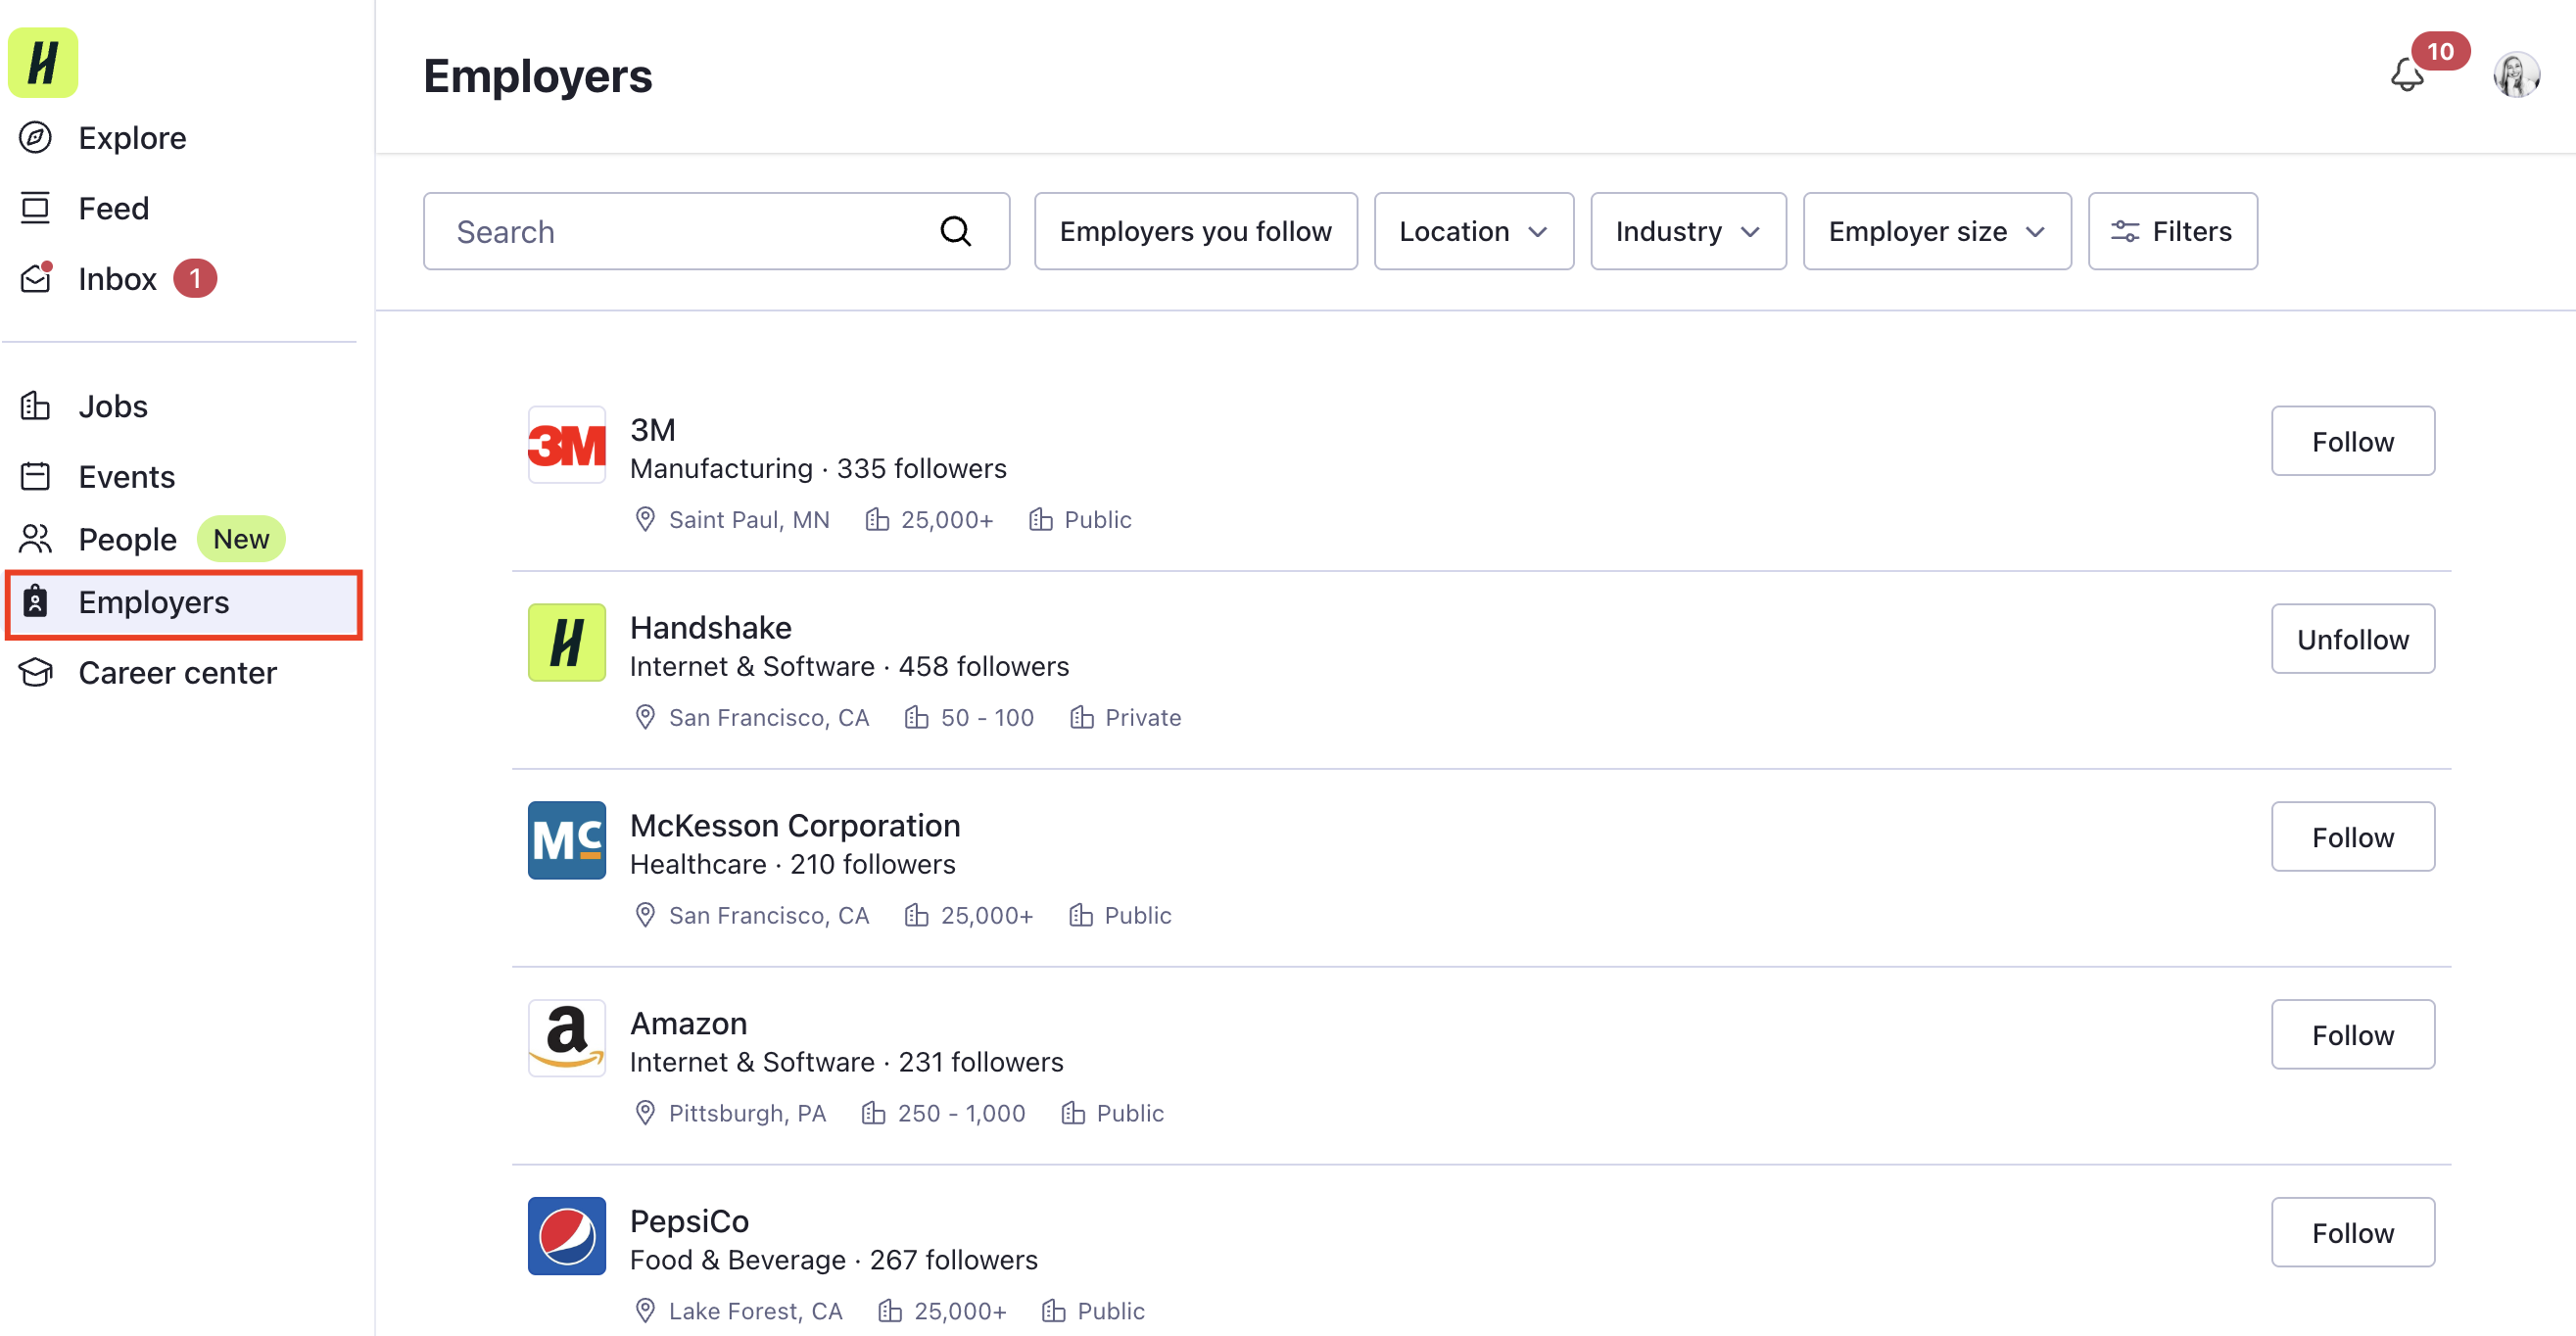Click 'Internet & Software · 458 followers'

pyautogui.click(x=849, y=667)
